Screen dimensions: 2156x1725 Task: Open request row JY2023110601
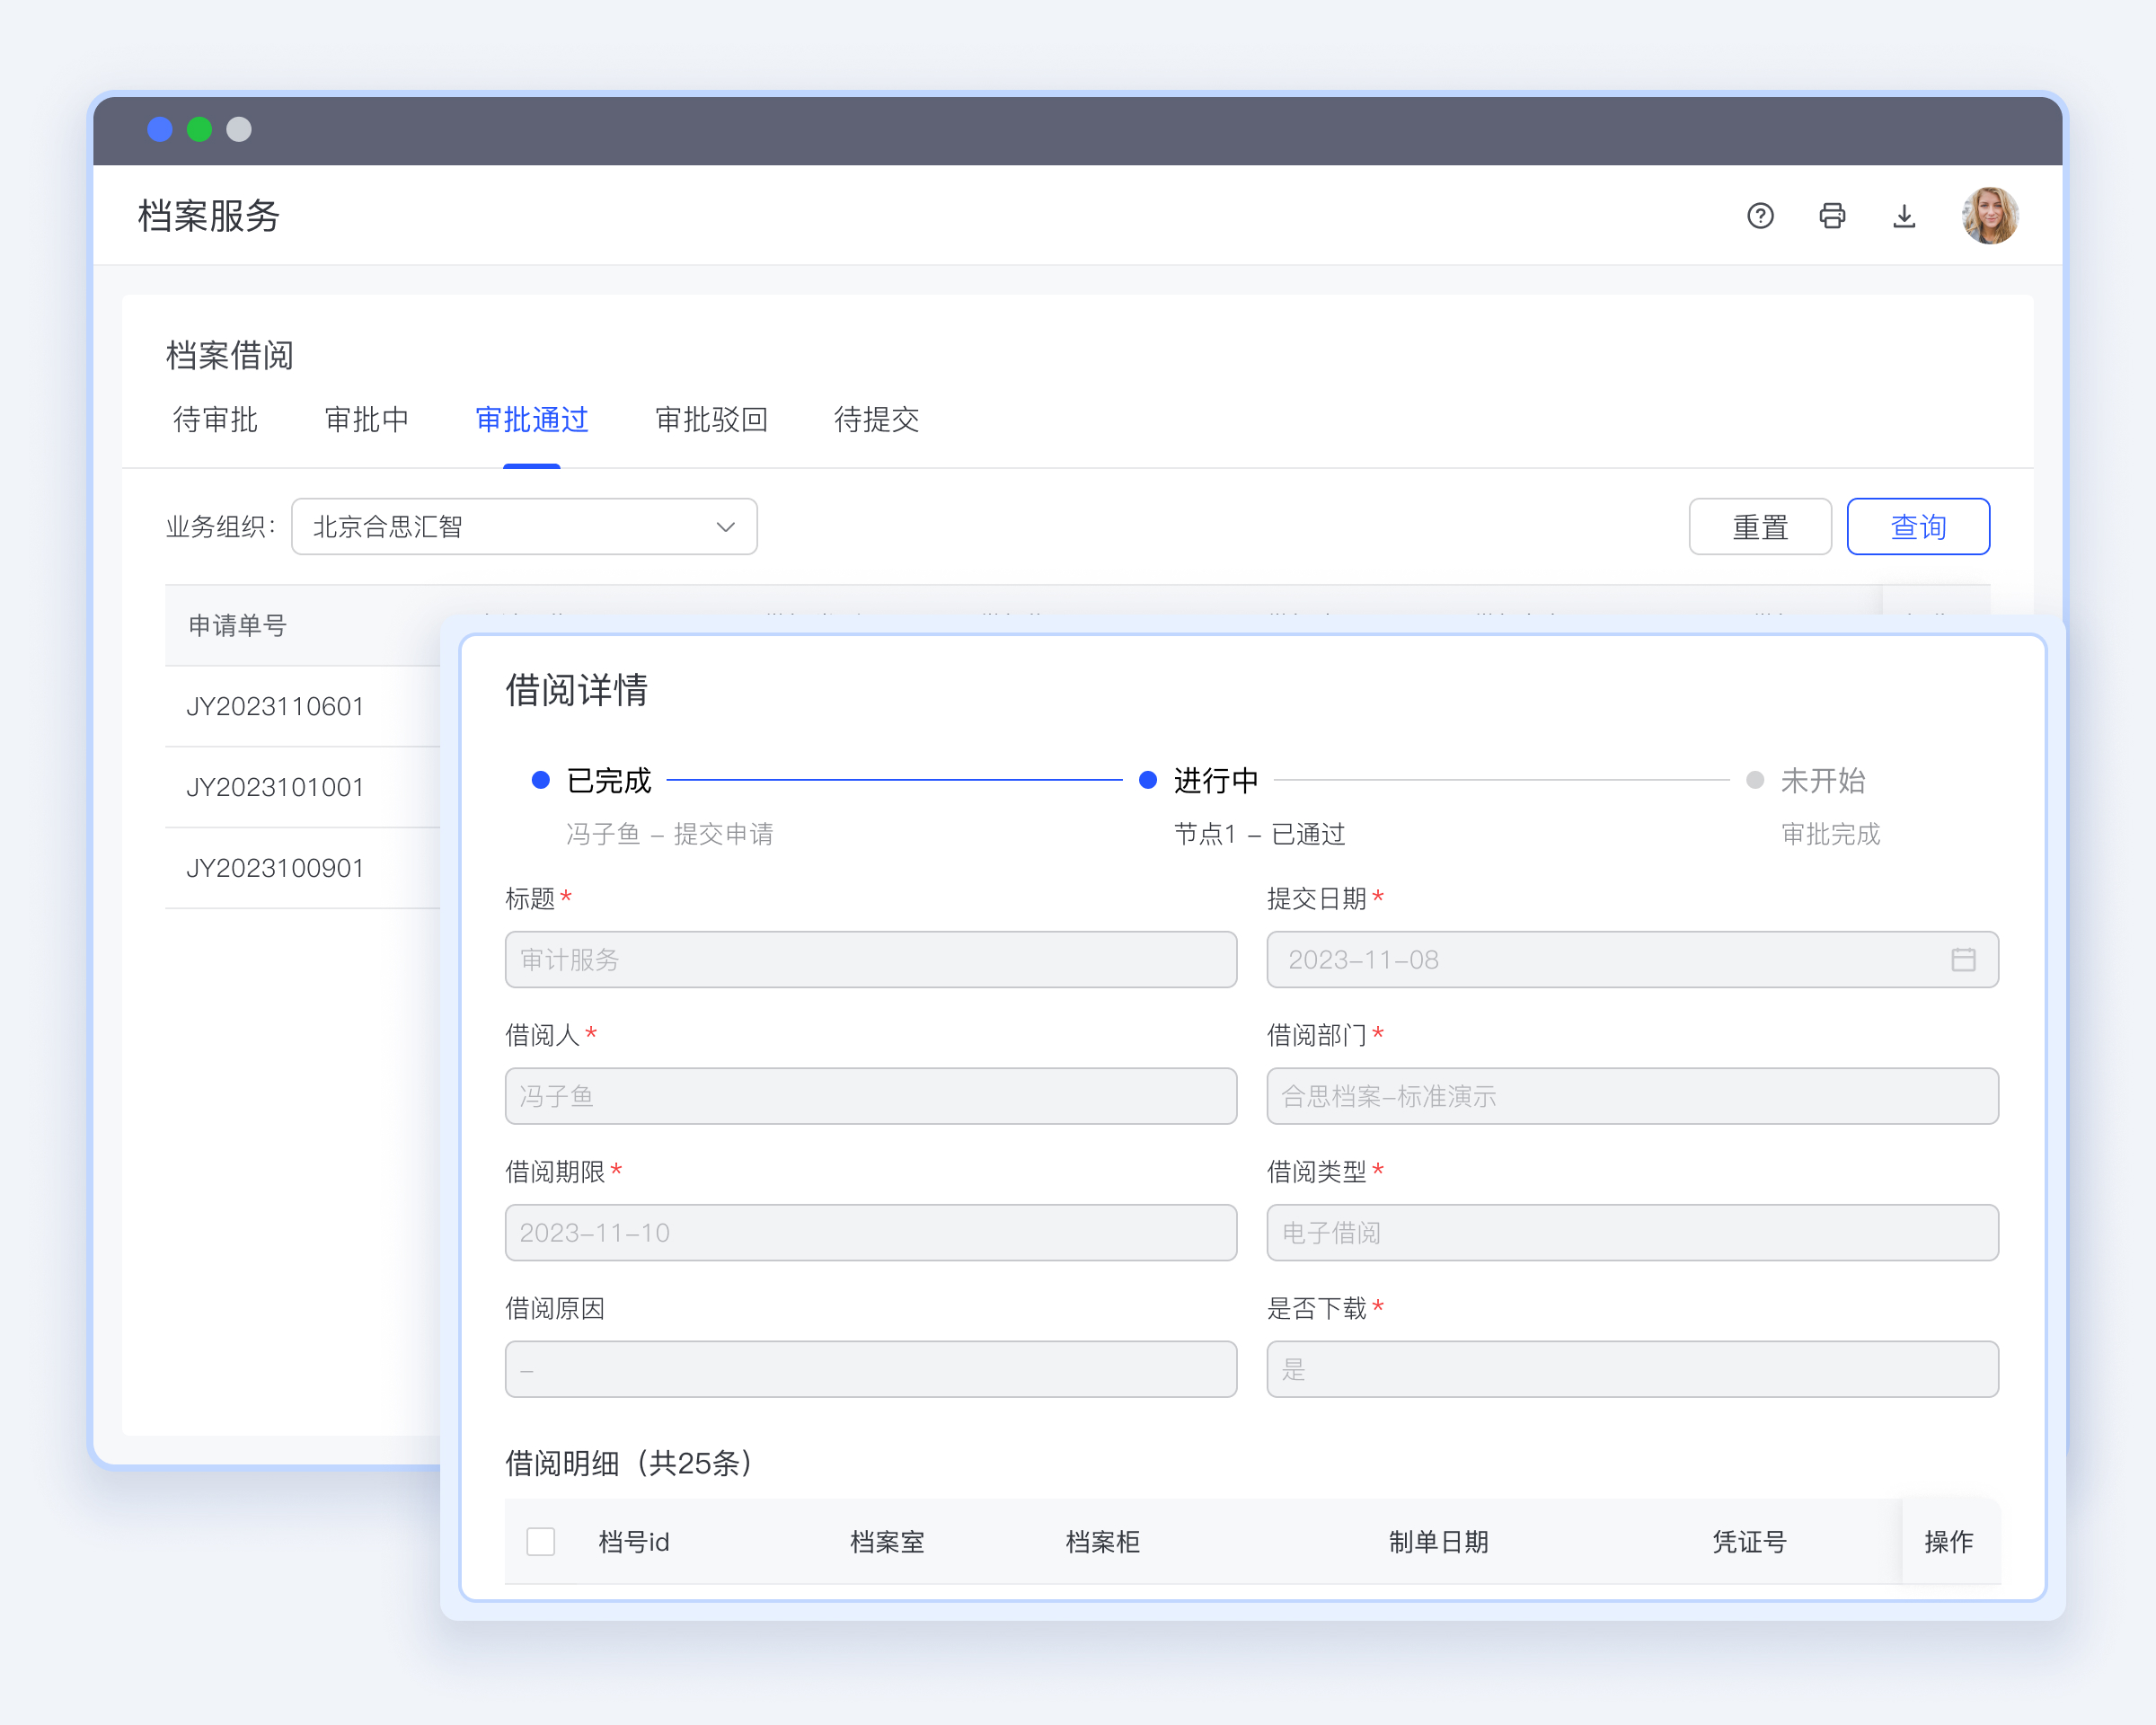point(275,707)
